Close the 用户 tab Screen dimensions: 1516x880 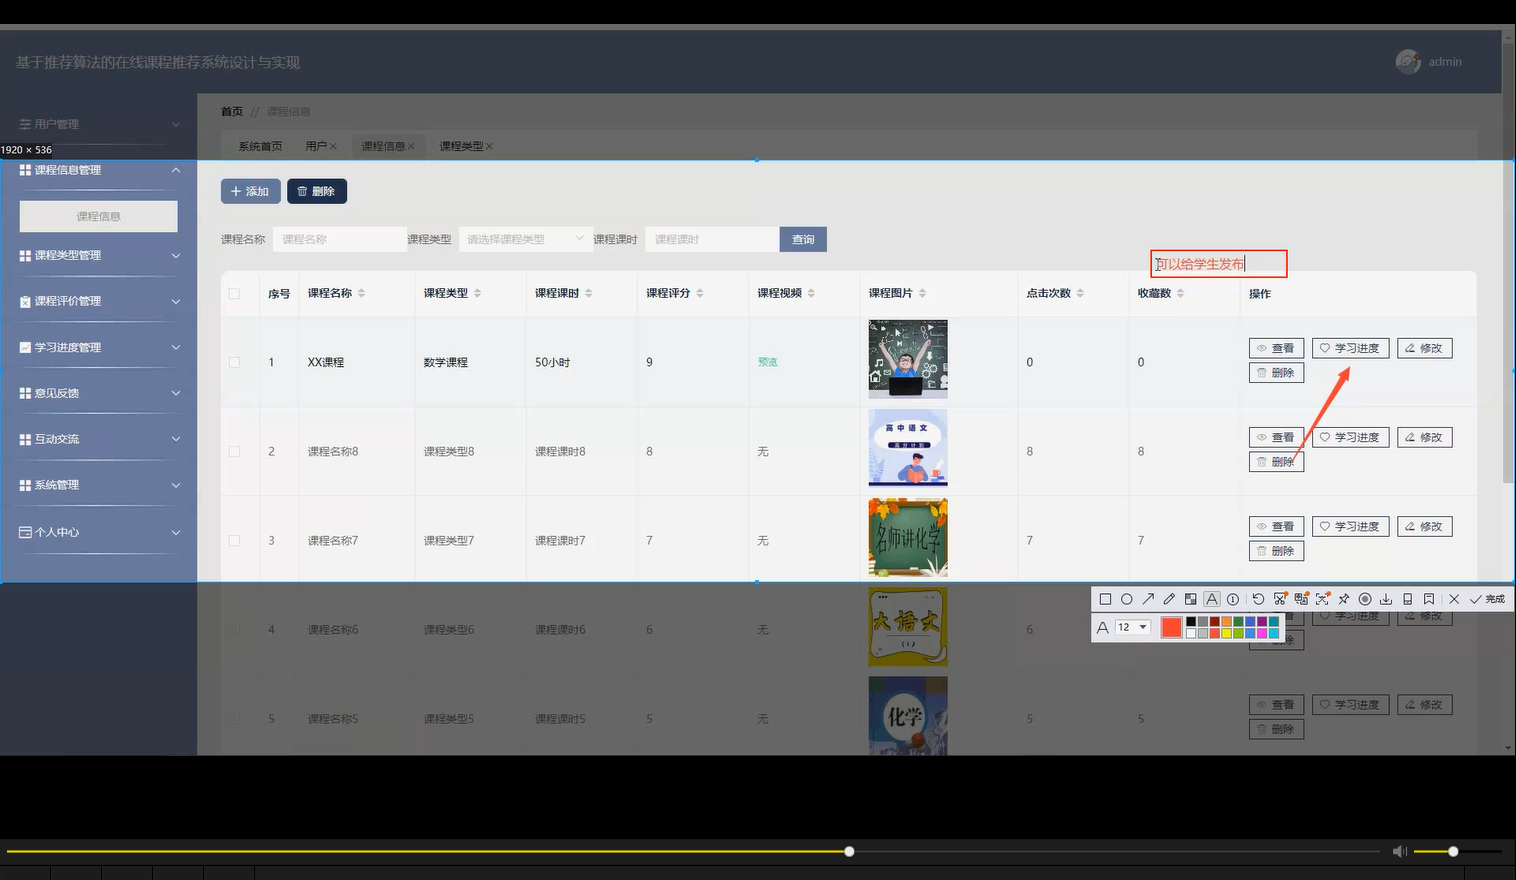pyautogui.click(x=333, y=146)
